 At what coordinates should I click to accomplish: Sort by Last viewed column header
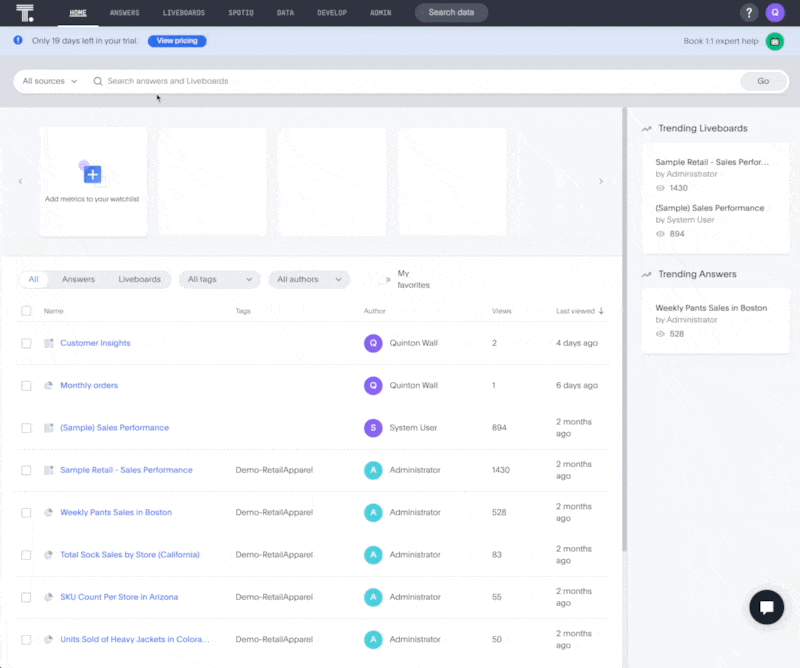pos(580,311)
